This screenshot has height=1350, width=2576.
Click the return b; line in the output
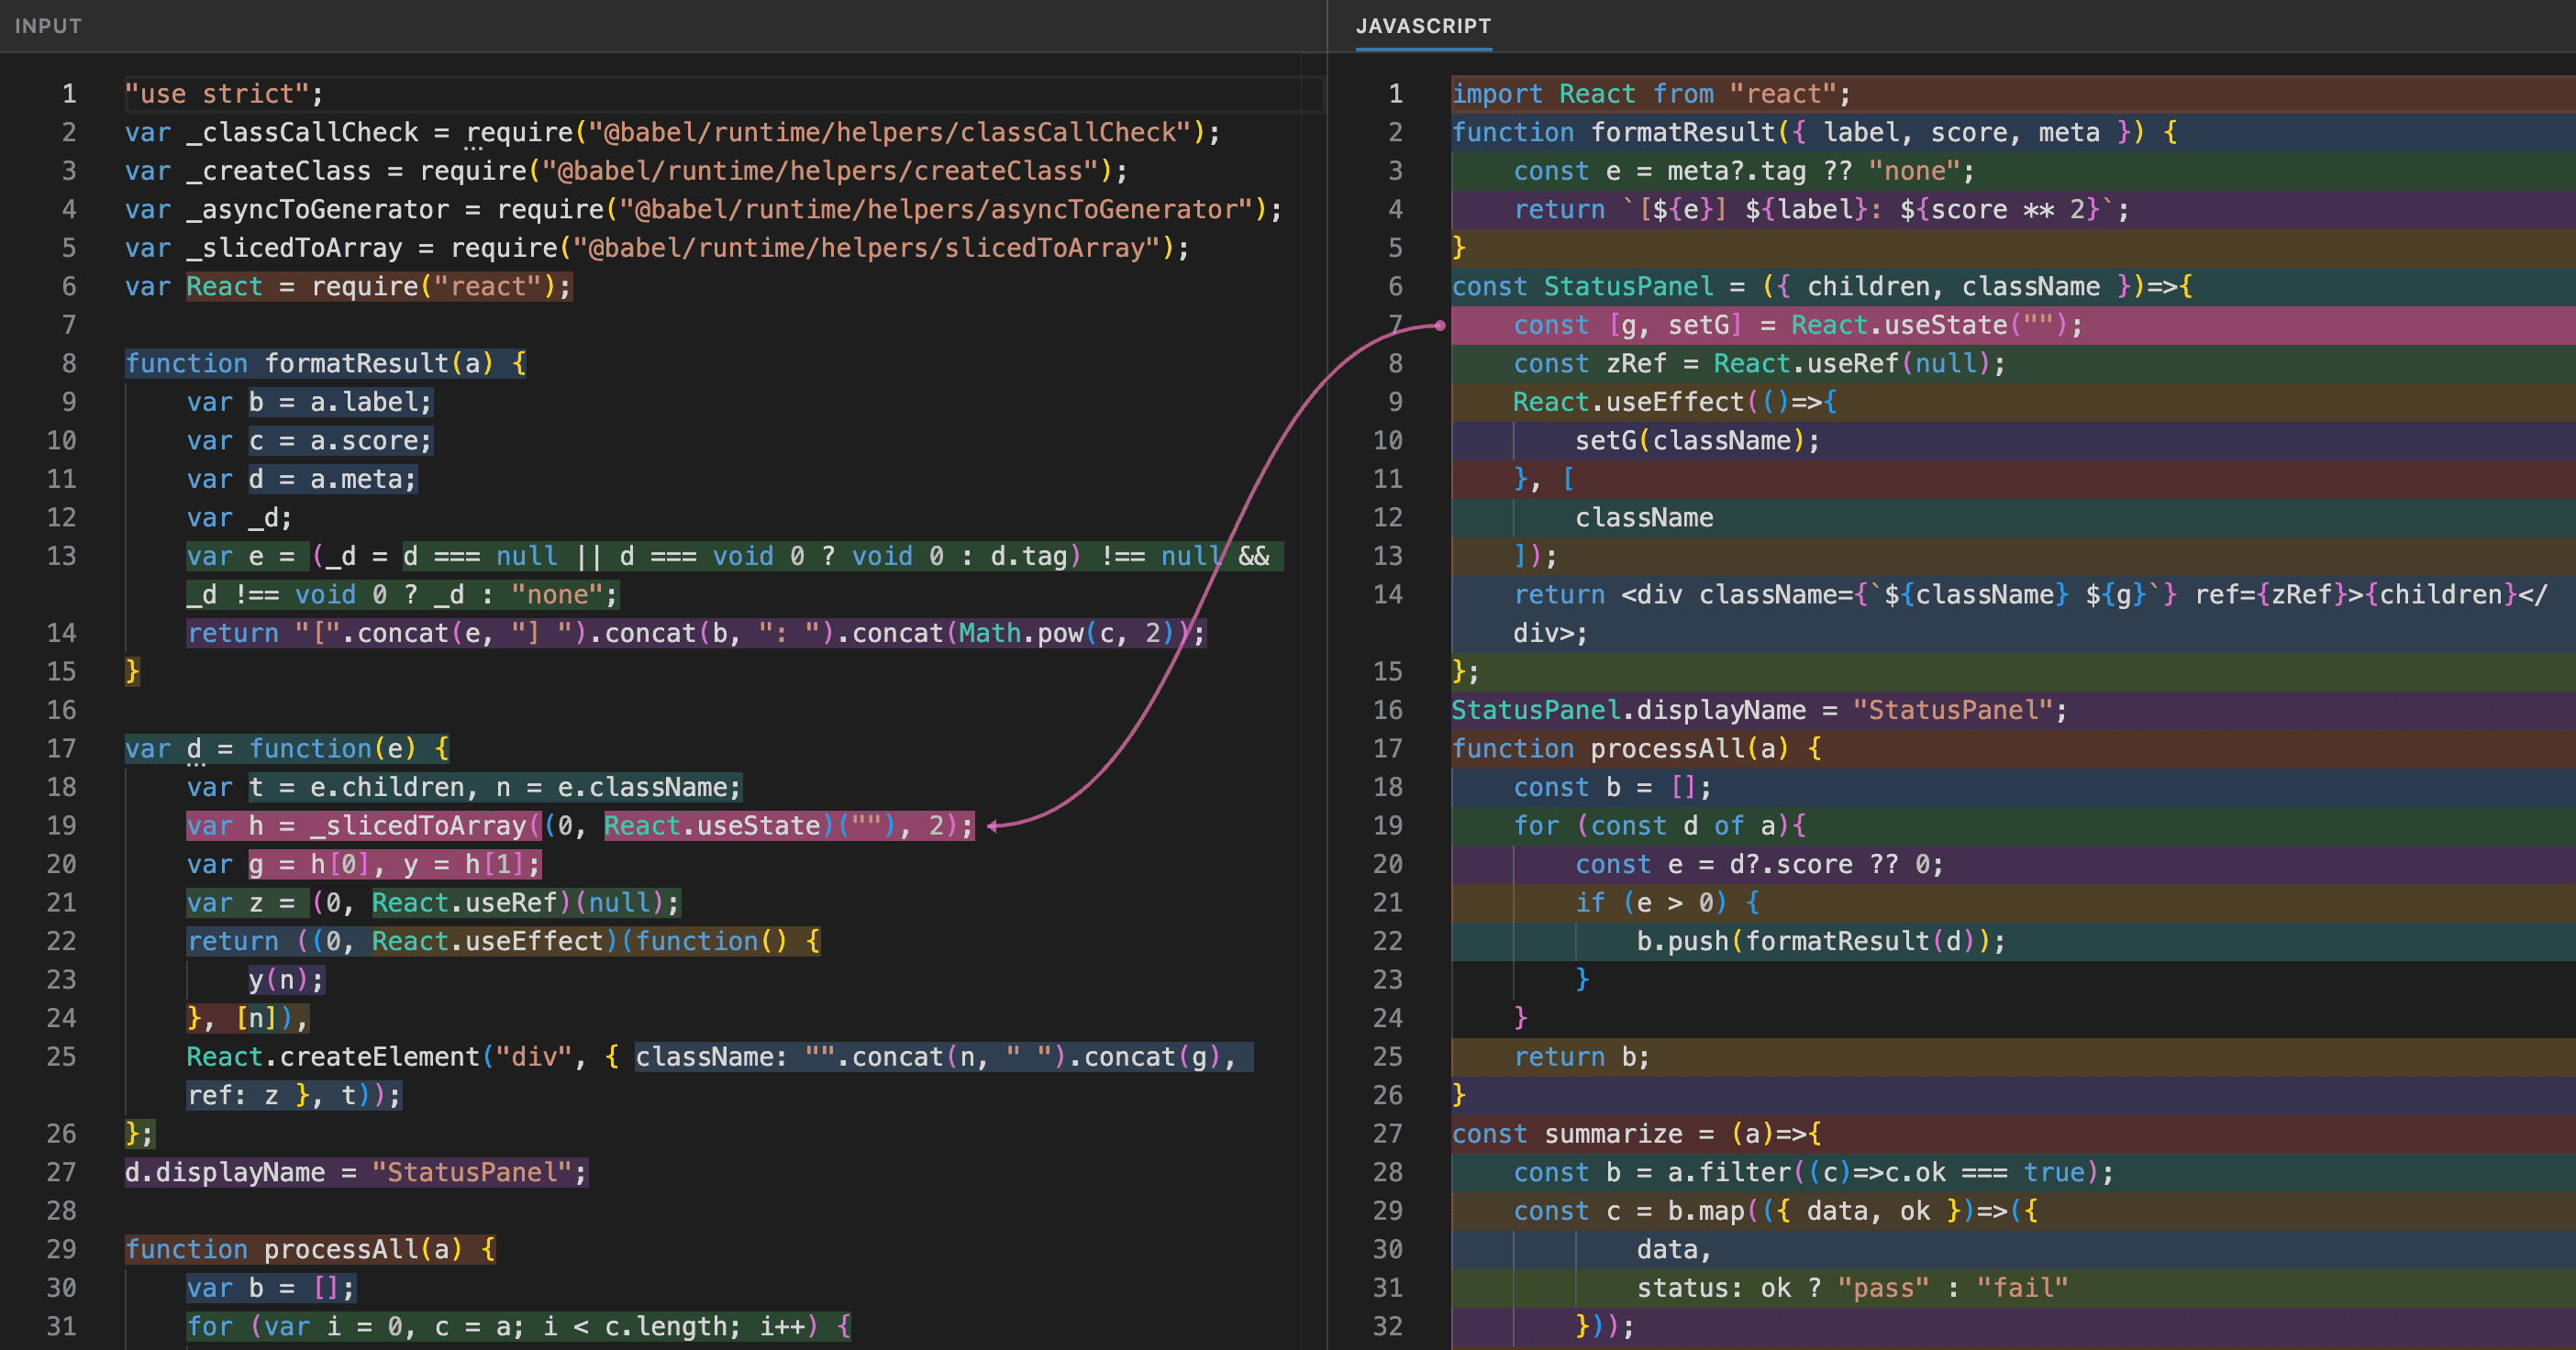[x=1582, y=1057]
